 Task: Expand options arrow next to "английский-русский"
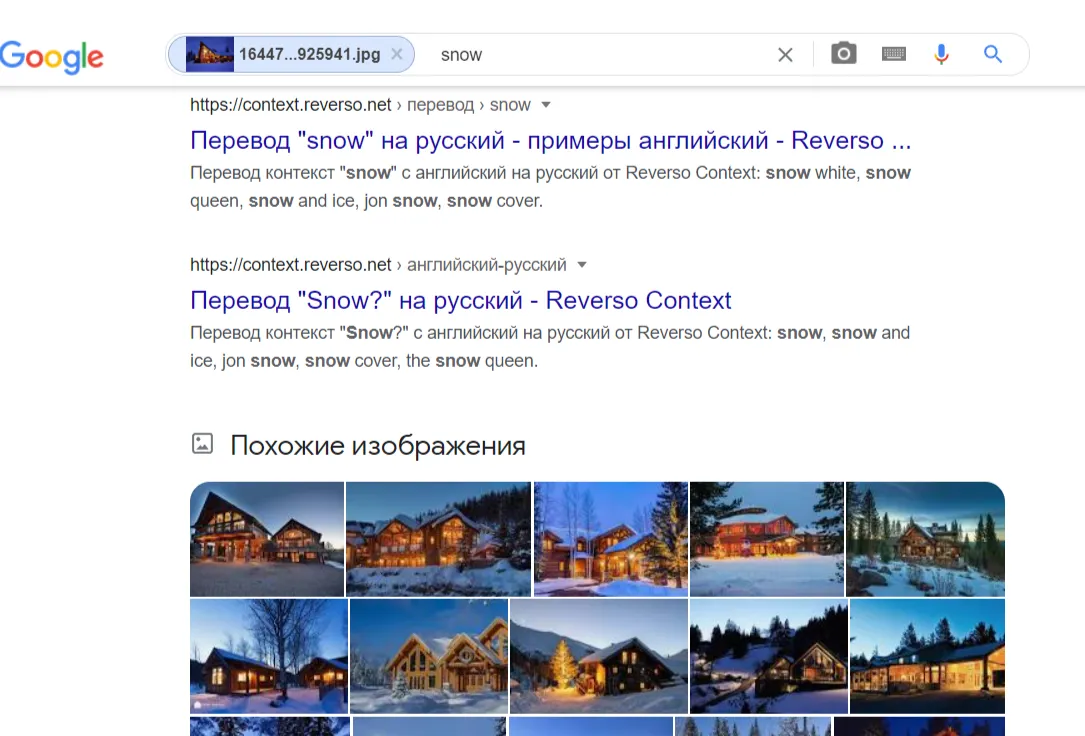point(582,265)
